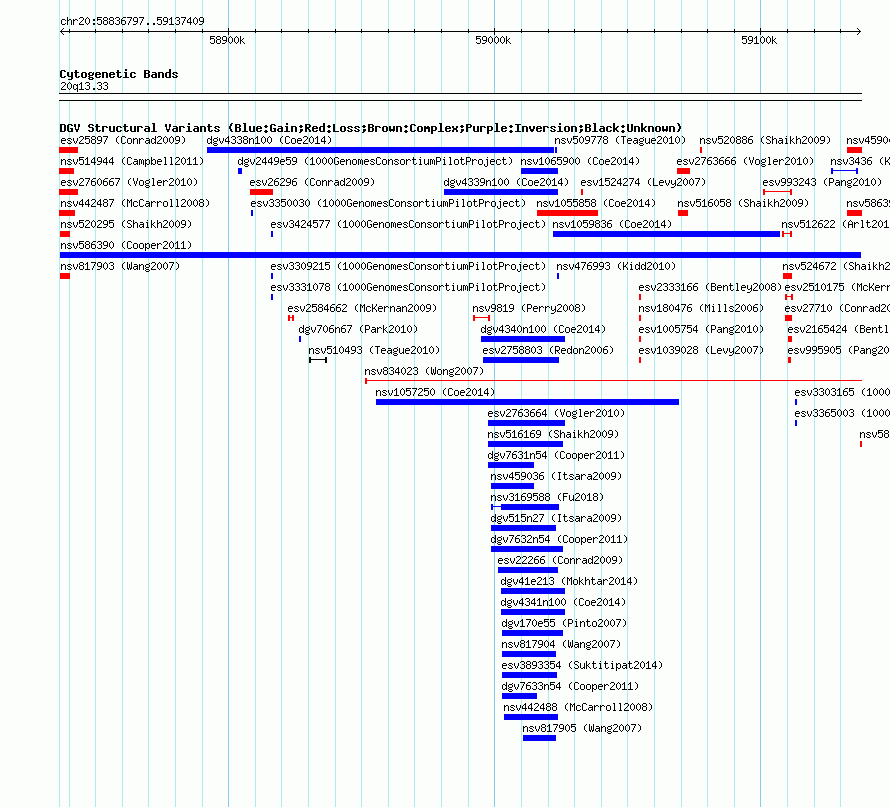The image size is (890, 807).
Task: Click the nsv509778 (Teague2010) label
Action: tap(620, 140)
